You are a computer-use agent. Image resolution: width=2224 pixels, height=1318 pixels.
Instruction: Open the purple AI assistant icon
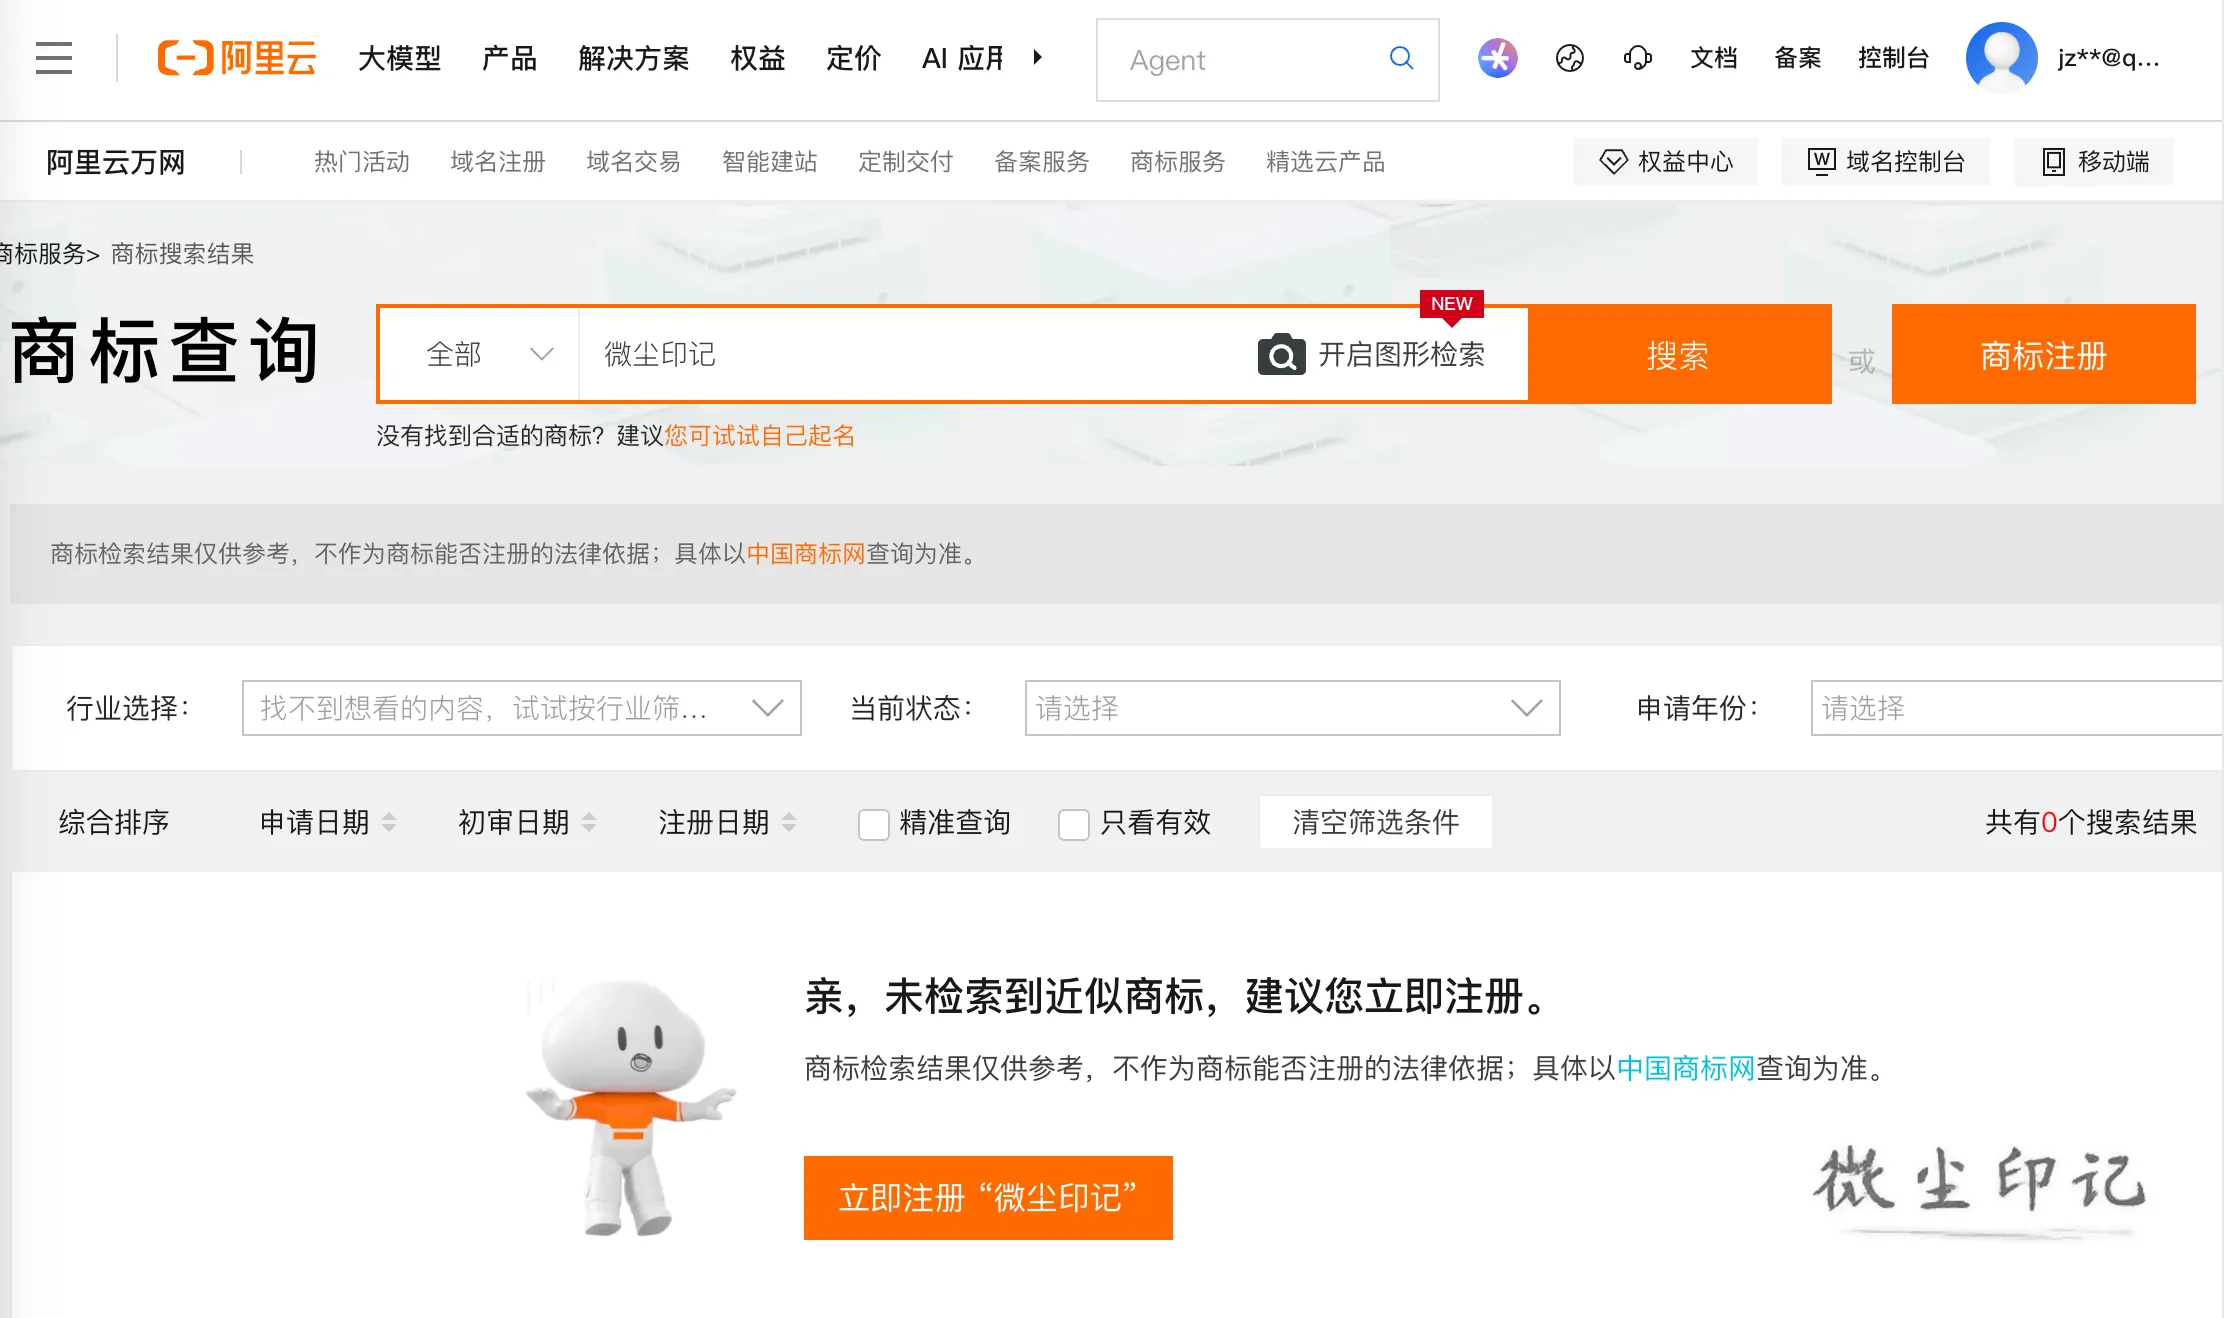pyautogui.click(x=1497, y=58)
